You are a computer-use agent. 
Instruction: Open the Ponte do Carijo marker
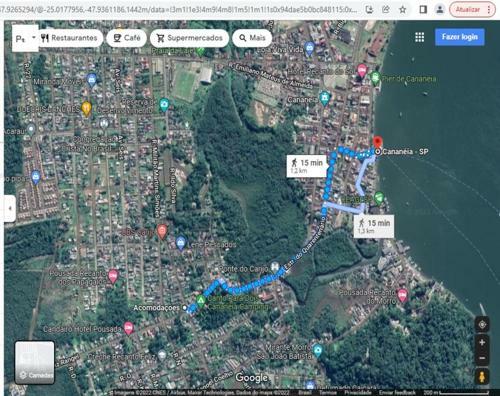coord(274,267)
